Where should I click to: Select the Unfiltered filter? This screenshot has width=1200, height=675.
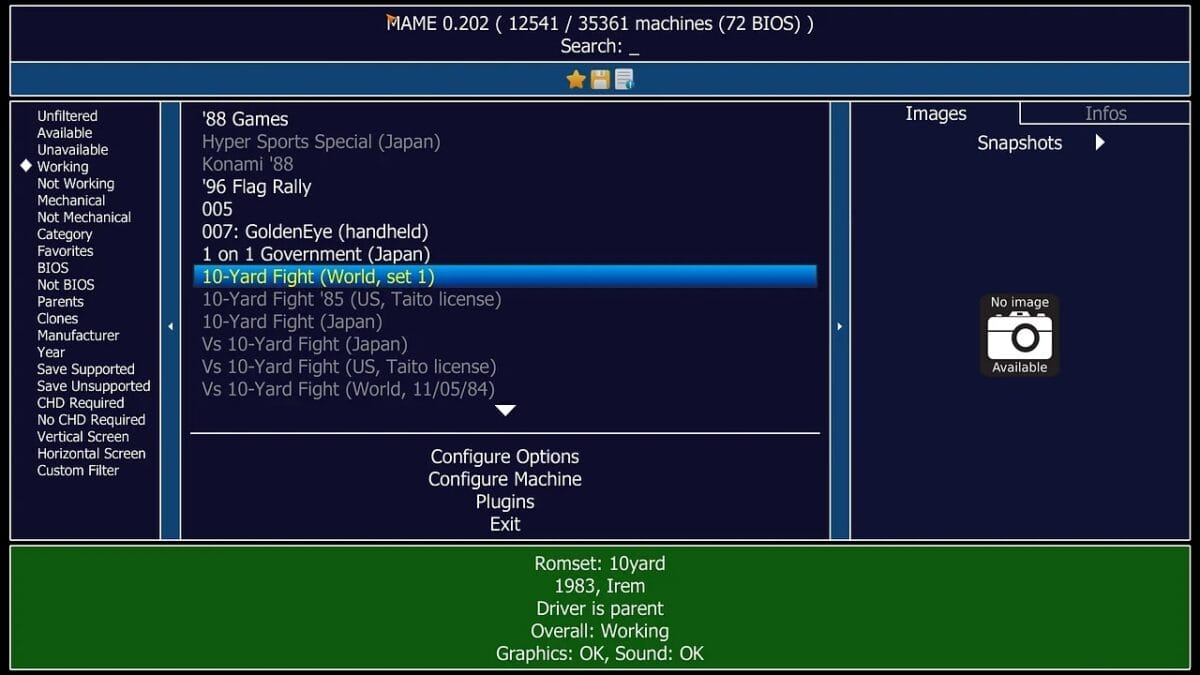pos(67,116)
